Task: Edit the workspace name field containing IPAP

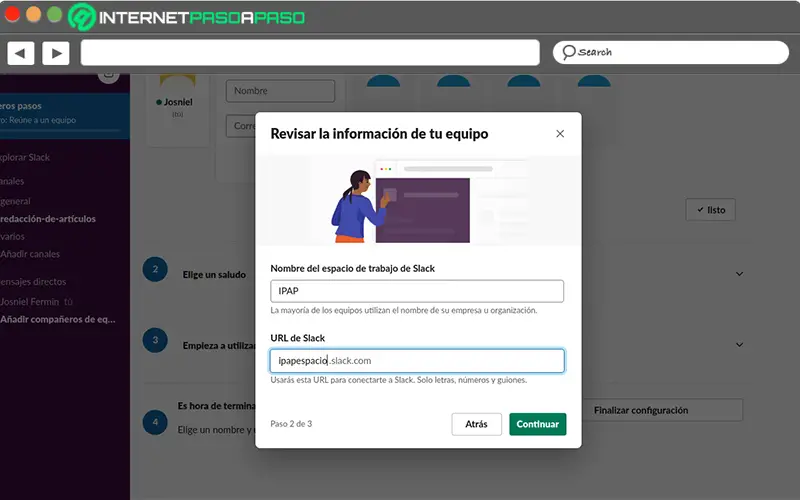Action: click(417, 291)
